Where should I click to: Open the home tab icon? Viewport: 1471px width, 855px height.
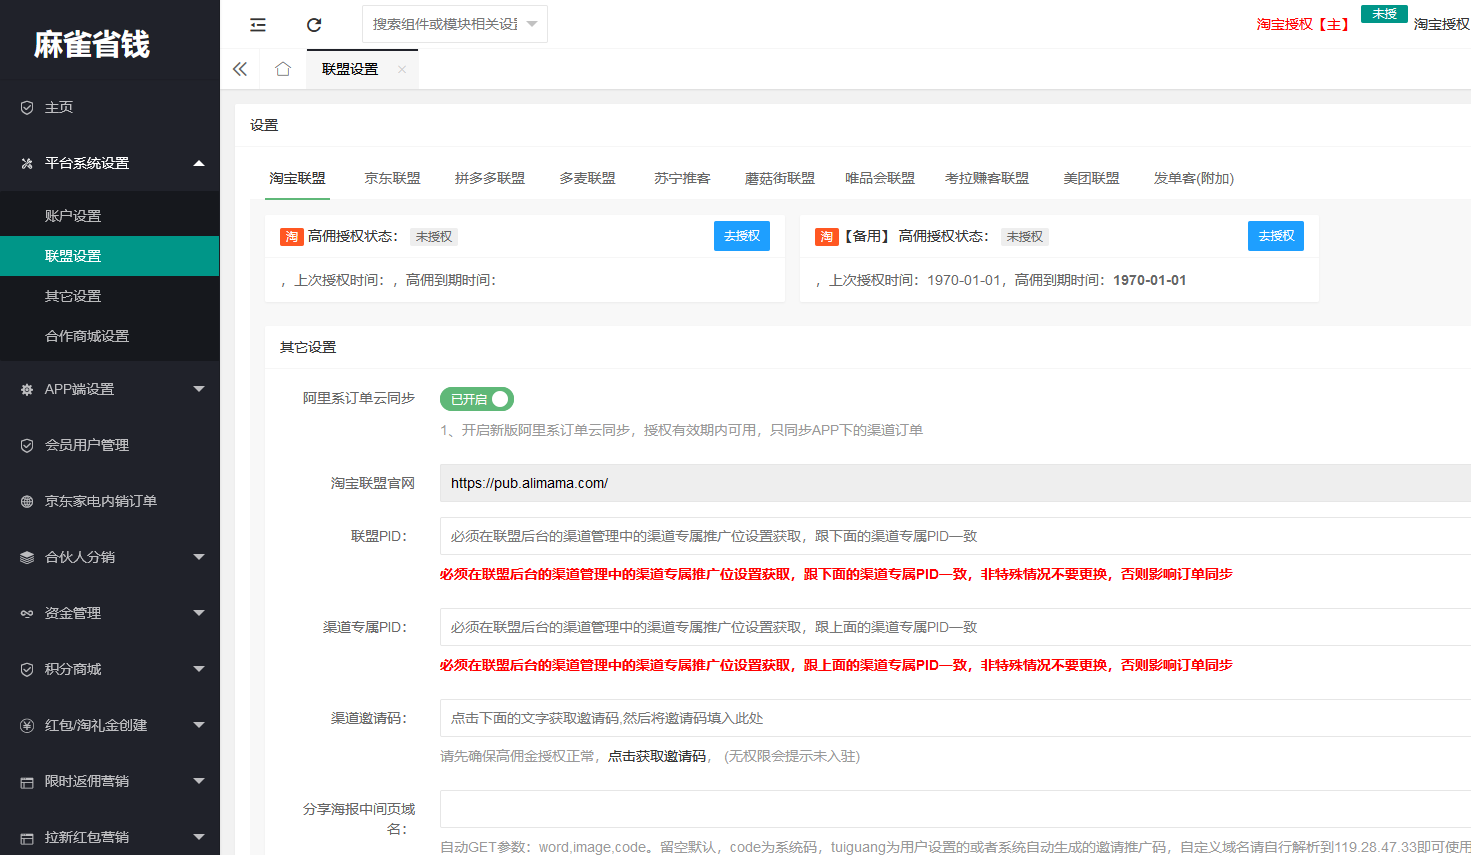click(283, 69)
